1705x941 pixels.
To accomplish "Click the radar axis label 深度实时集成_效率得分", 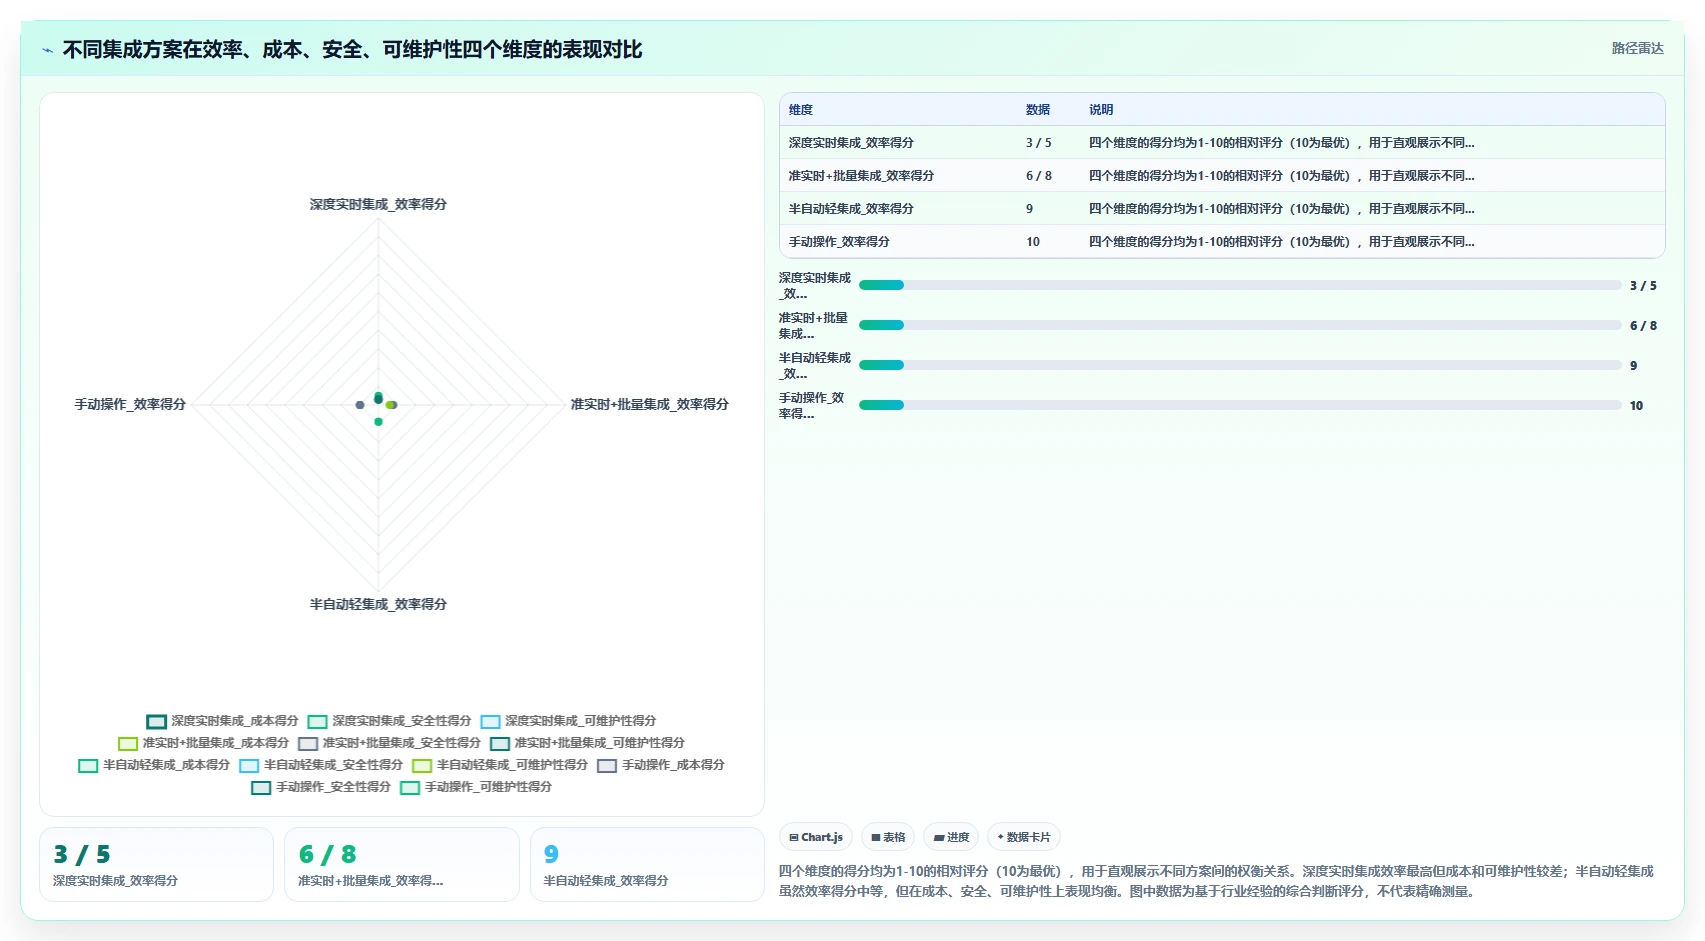I will pos(378,204).
